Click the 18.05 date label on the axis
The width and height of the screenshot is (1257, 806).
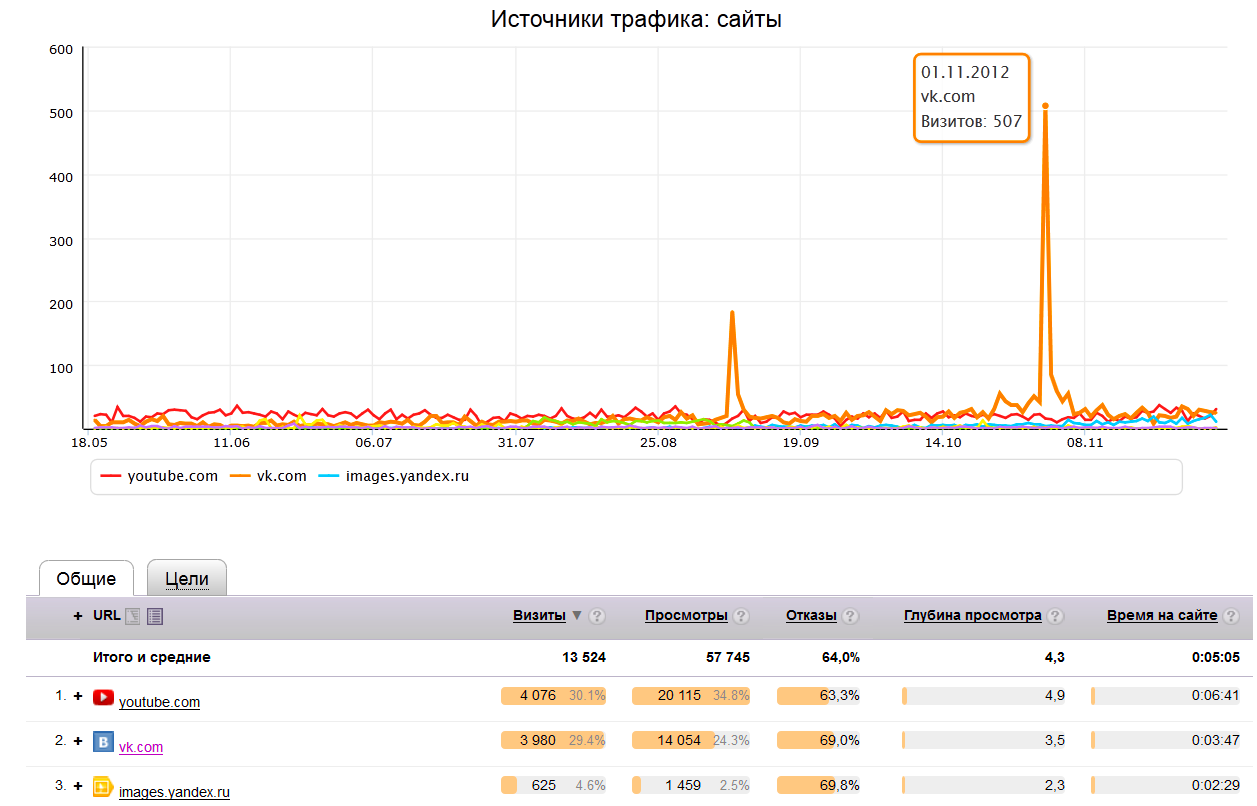[x=89, y=442]
